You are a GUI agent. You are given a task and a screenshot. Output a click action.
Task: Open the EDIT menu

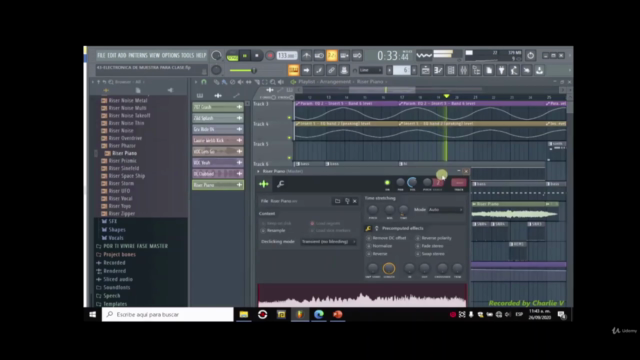tap(111, 56)
